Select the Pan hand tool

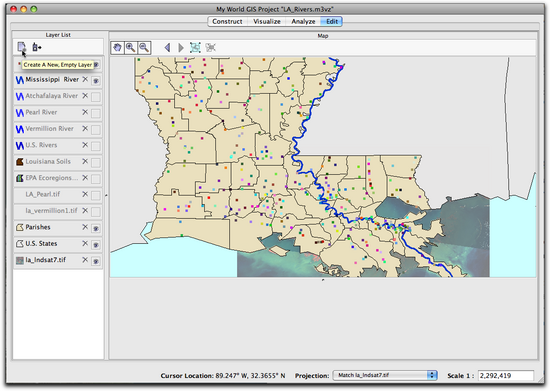pyautogui.click(x=118, y=48)
